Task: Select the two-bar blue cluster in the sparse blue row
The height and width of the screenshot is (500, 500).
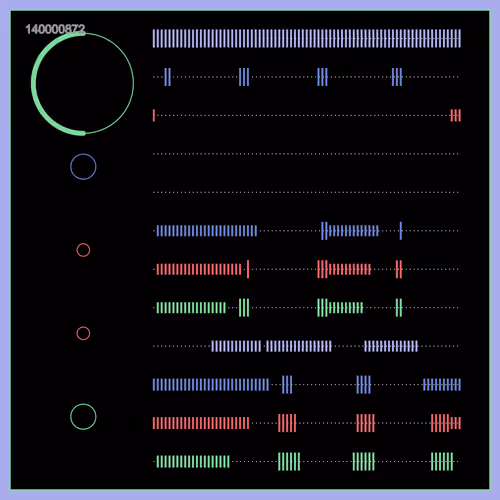Action: [168, 77]
